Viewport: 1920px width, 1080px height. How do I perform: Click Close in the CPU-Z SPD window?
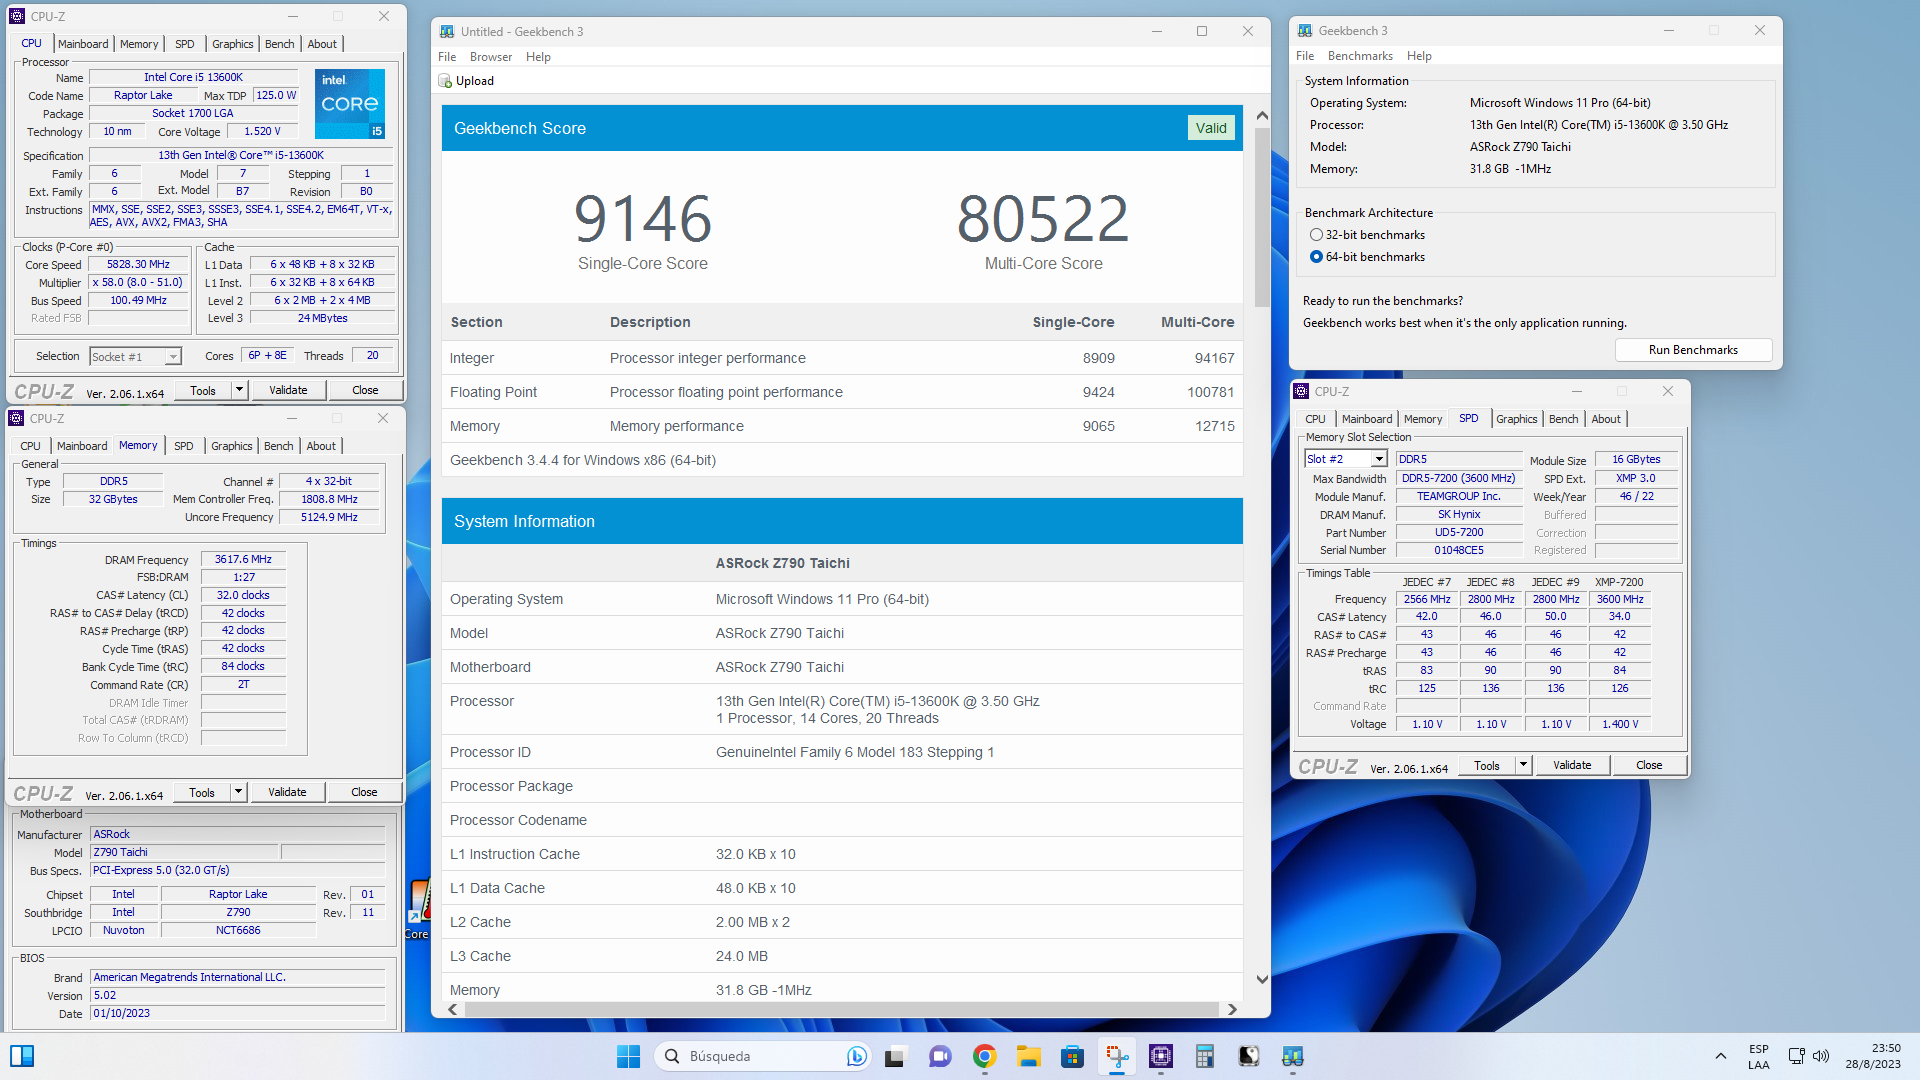click(1649, 765)
